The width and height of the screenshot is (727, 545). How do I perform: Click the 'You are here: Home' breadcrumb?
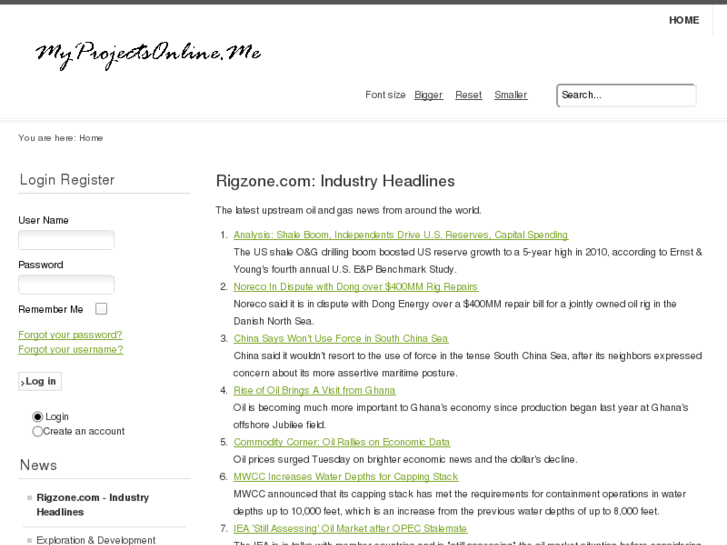point(61,138)
